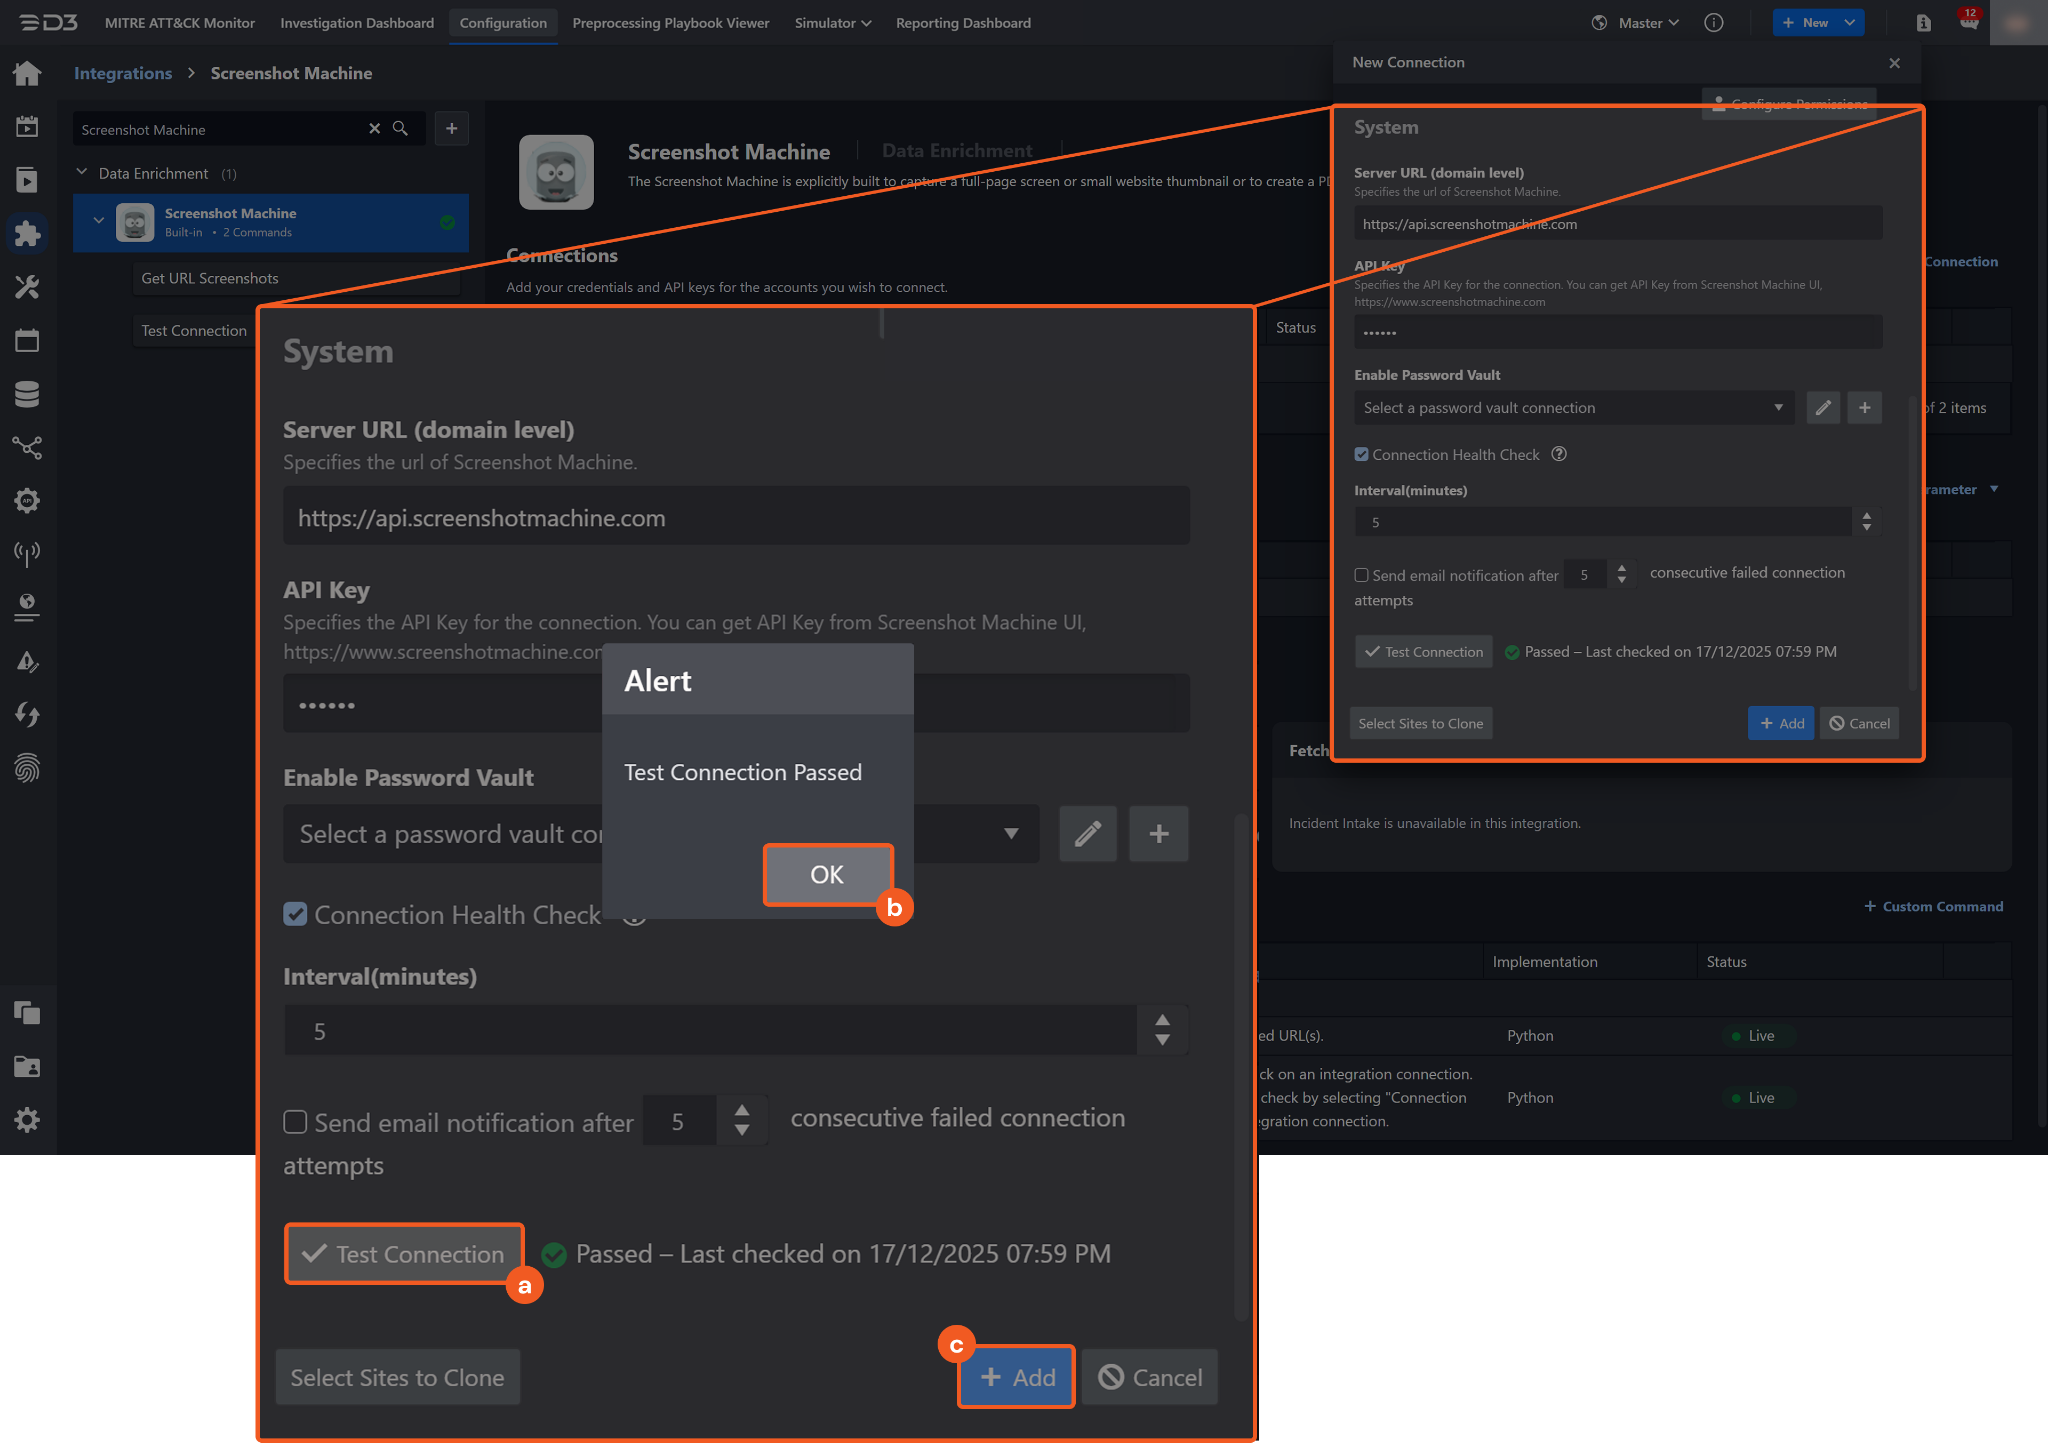Open the Simulator menu
Viewport: 2048px width, 1443px height.
[x=832, y=22]
